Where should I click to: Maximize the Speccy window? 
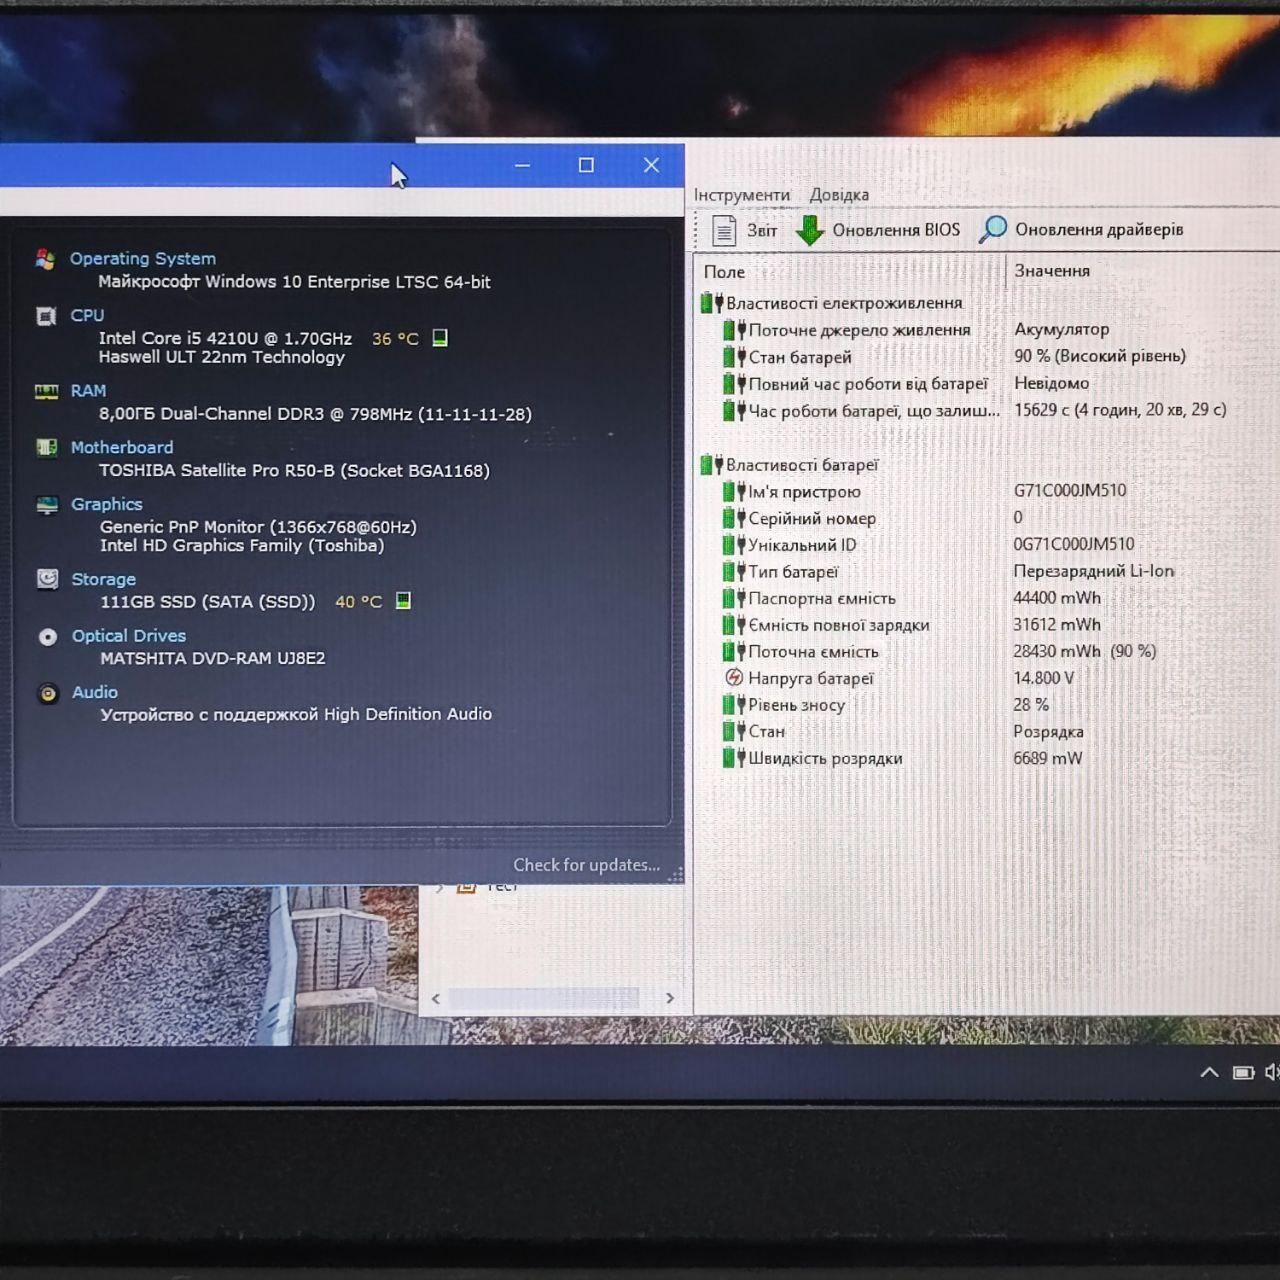coord(586,165)
